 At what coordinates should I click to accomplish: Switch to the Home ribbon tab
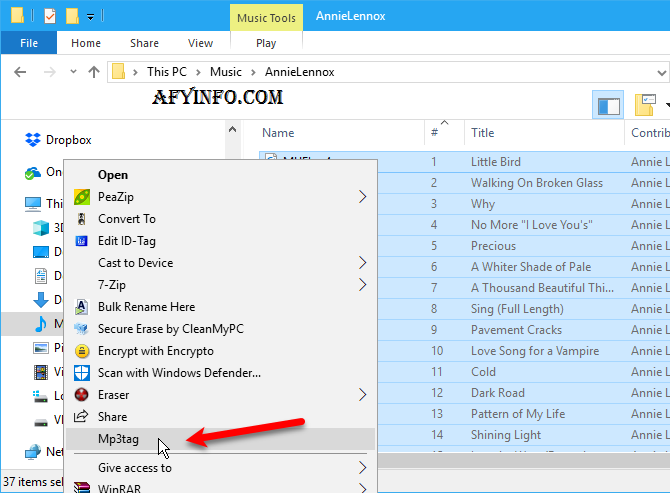[86, 43]
